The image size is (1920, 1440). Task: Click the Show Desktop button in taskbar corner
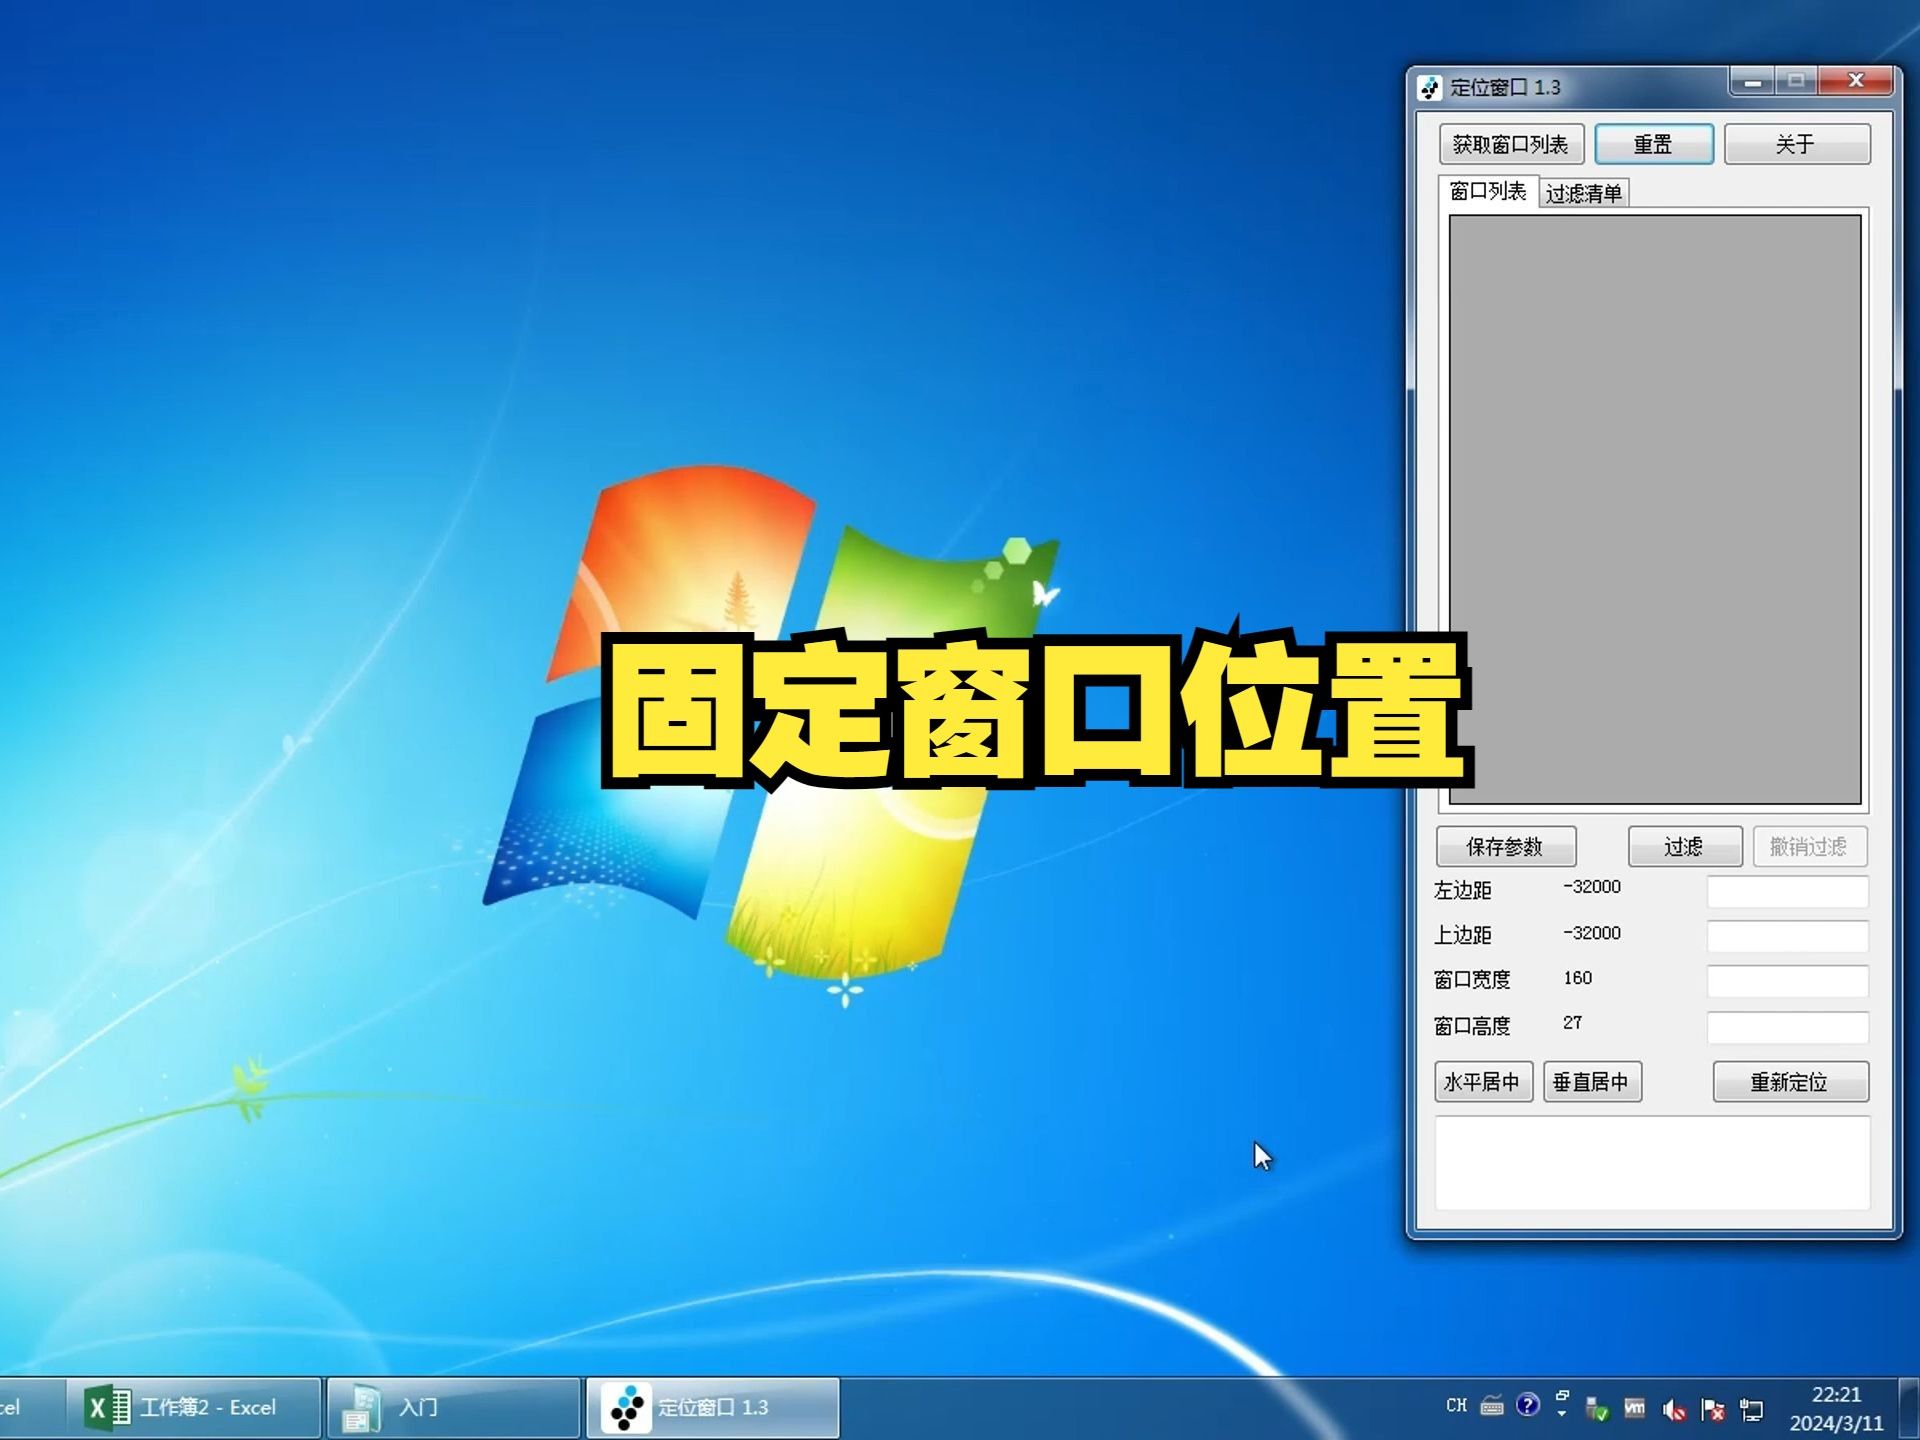click(x=1908, y=1408)
